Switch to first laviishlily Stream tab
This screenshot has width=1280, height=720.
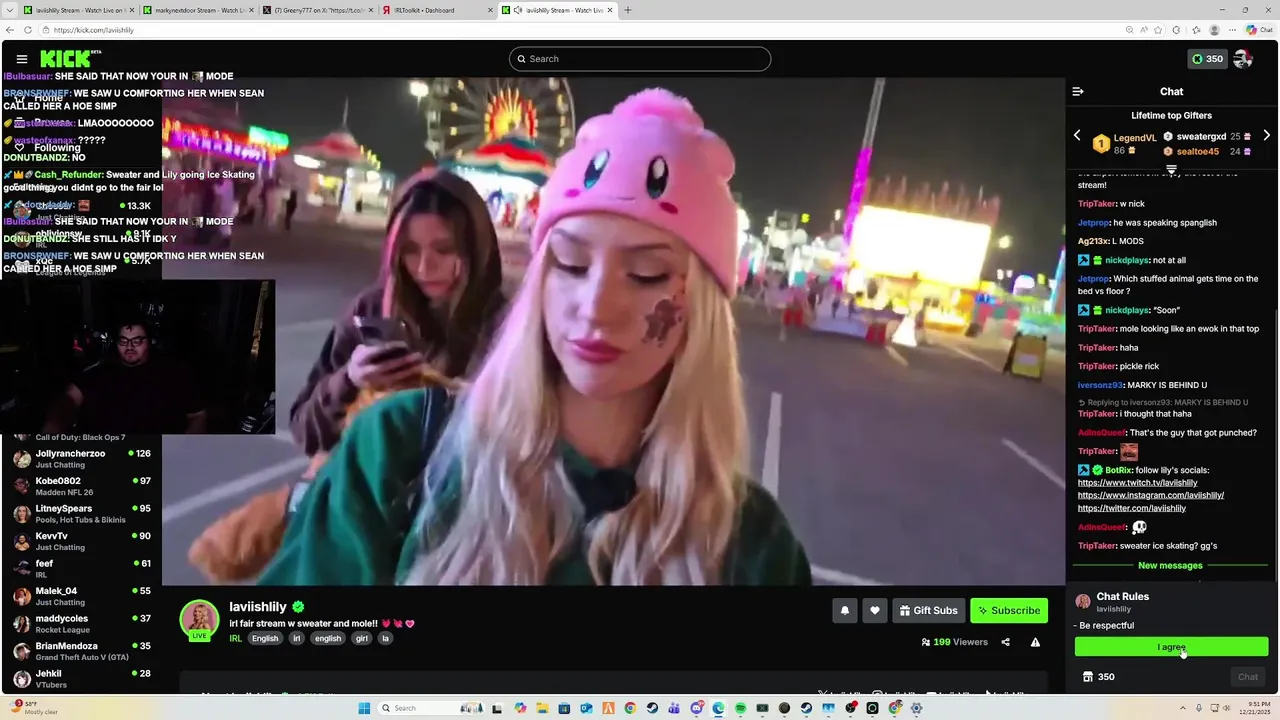(x=76, y=10)
